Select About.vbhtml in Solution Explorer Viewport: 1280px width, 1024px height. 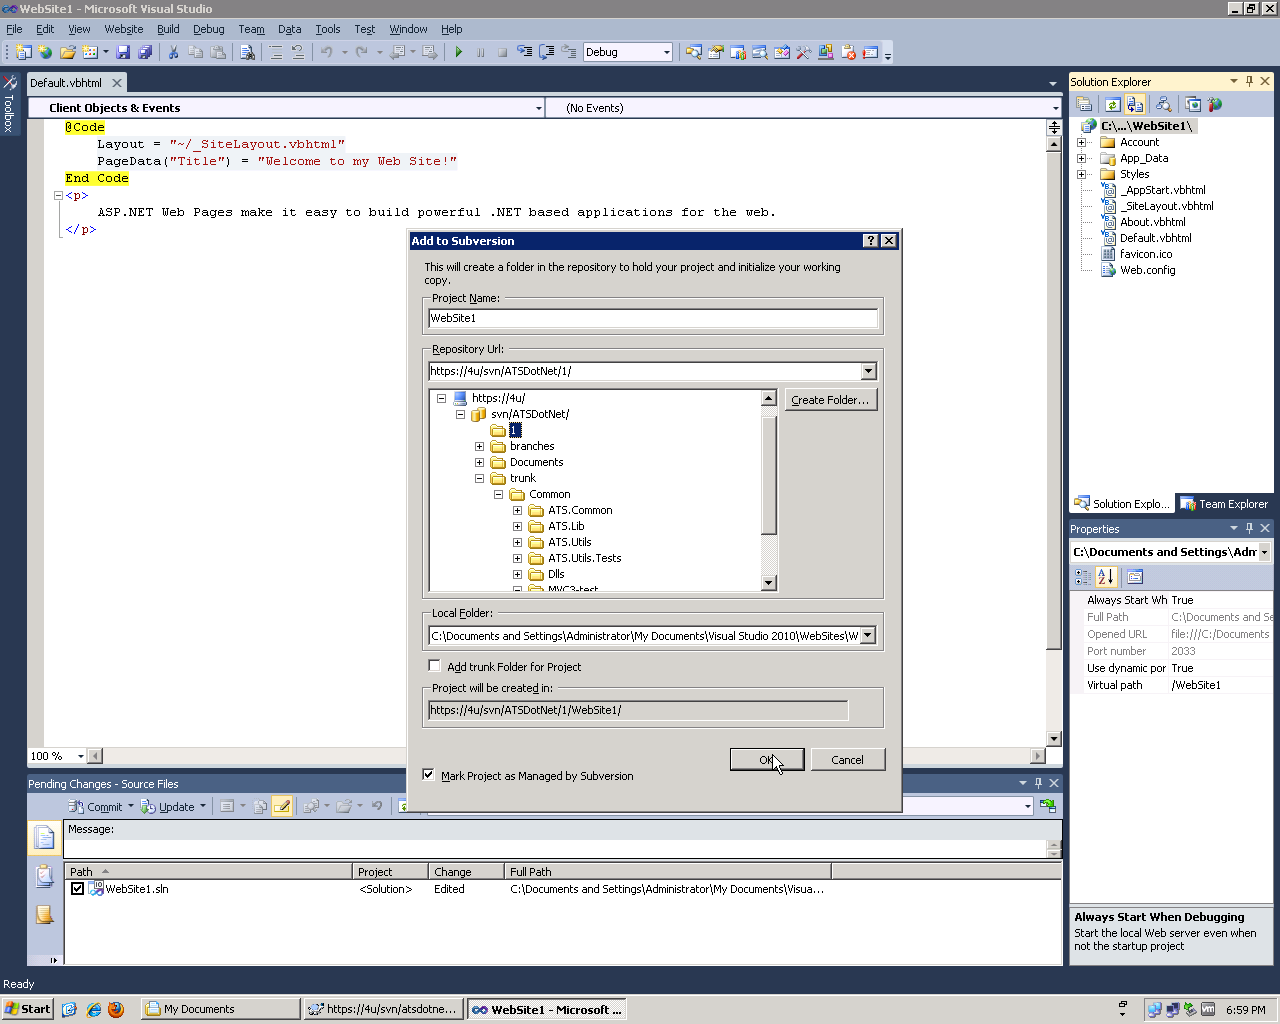pos(1153,222)
